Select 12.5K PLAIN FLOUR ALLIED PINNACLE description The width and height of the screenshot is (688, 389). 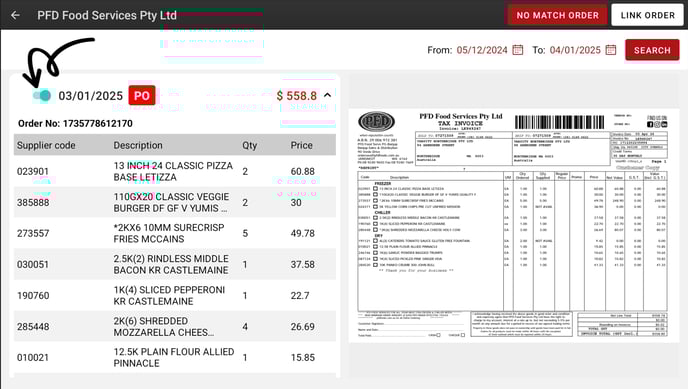174,357
